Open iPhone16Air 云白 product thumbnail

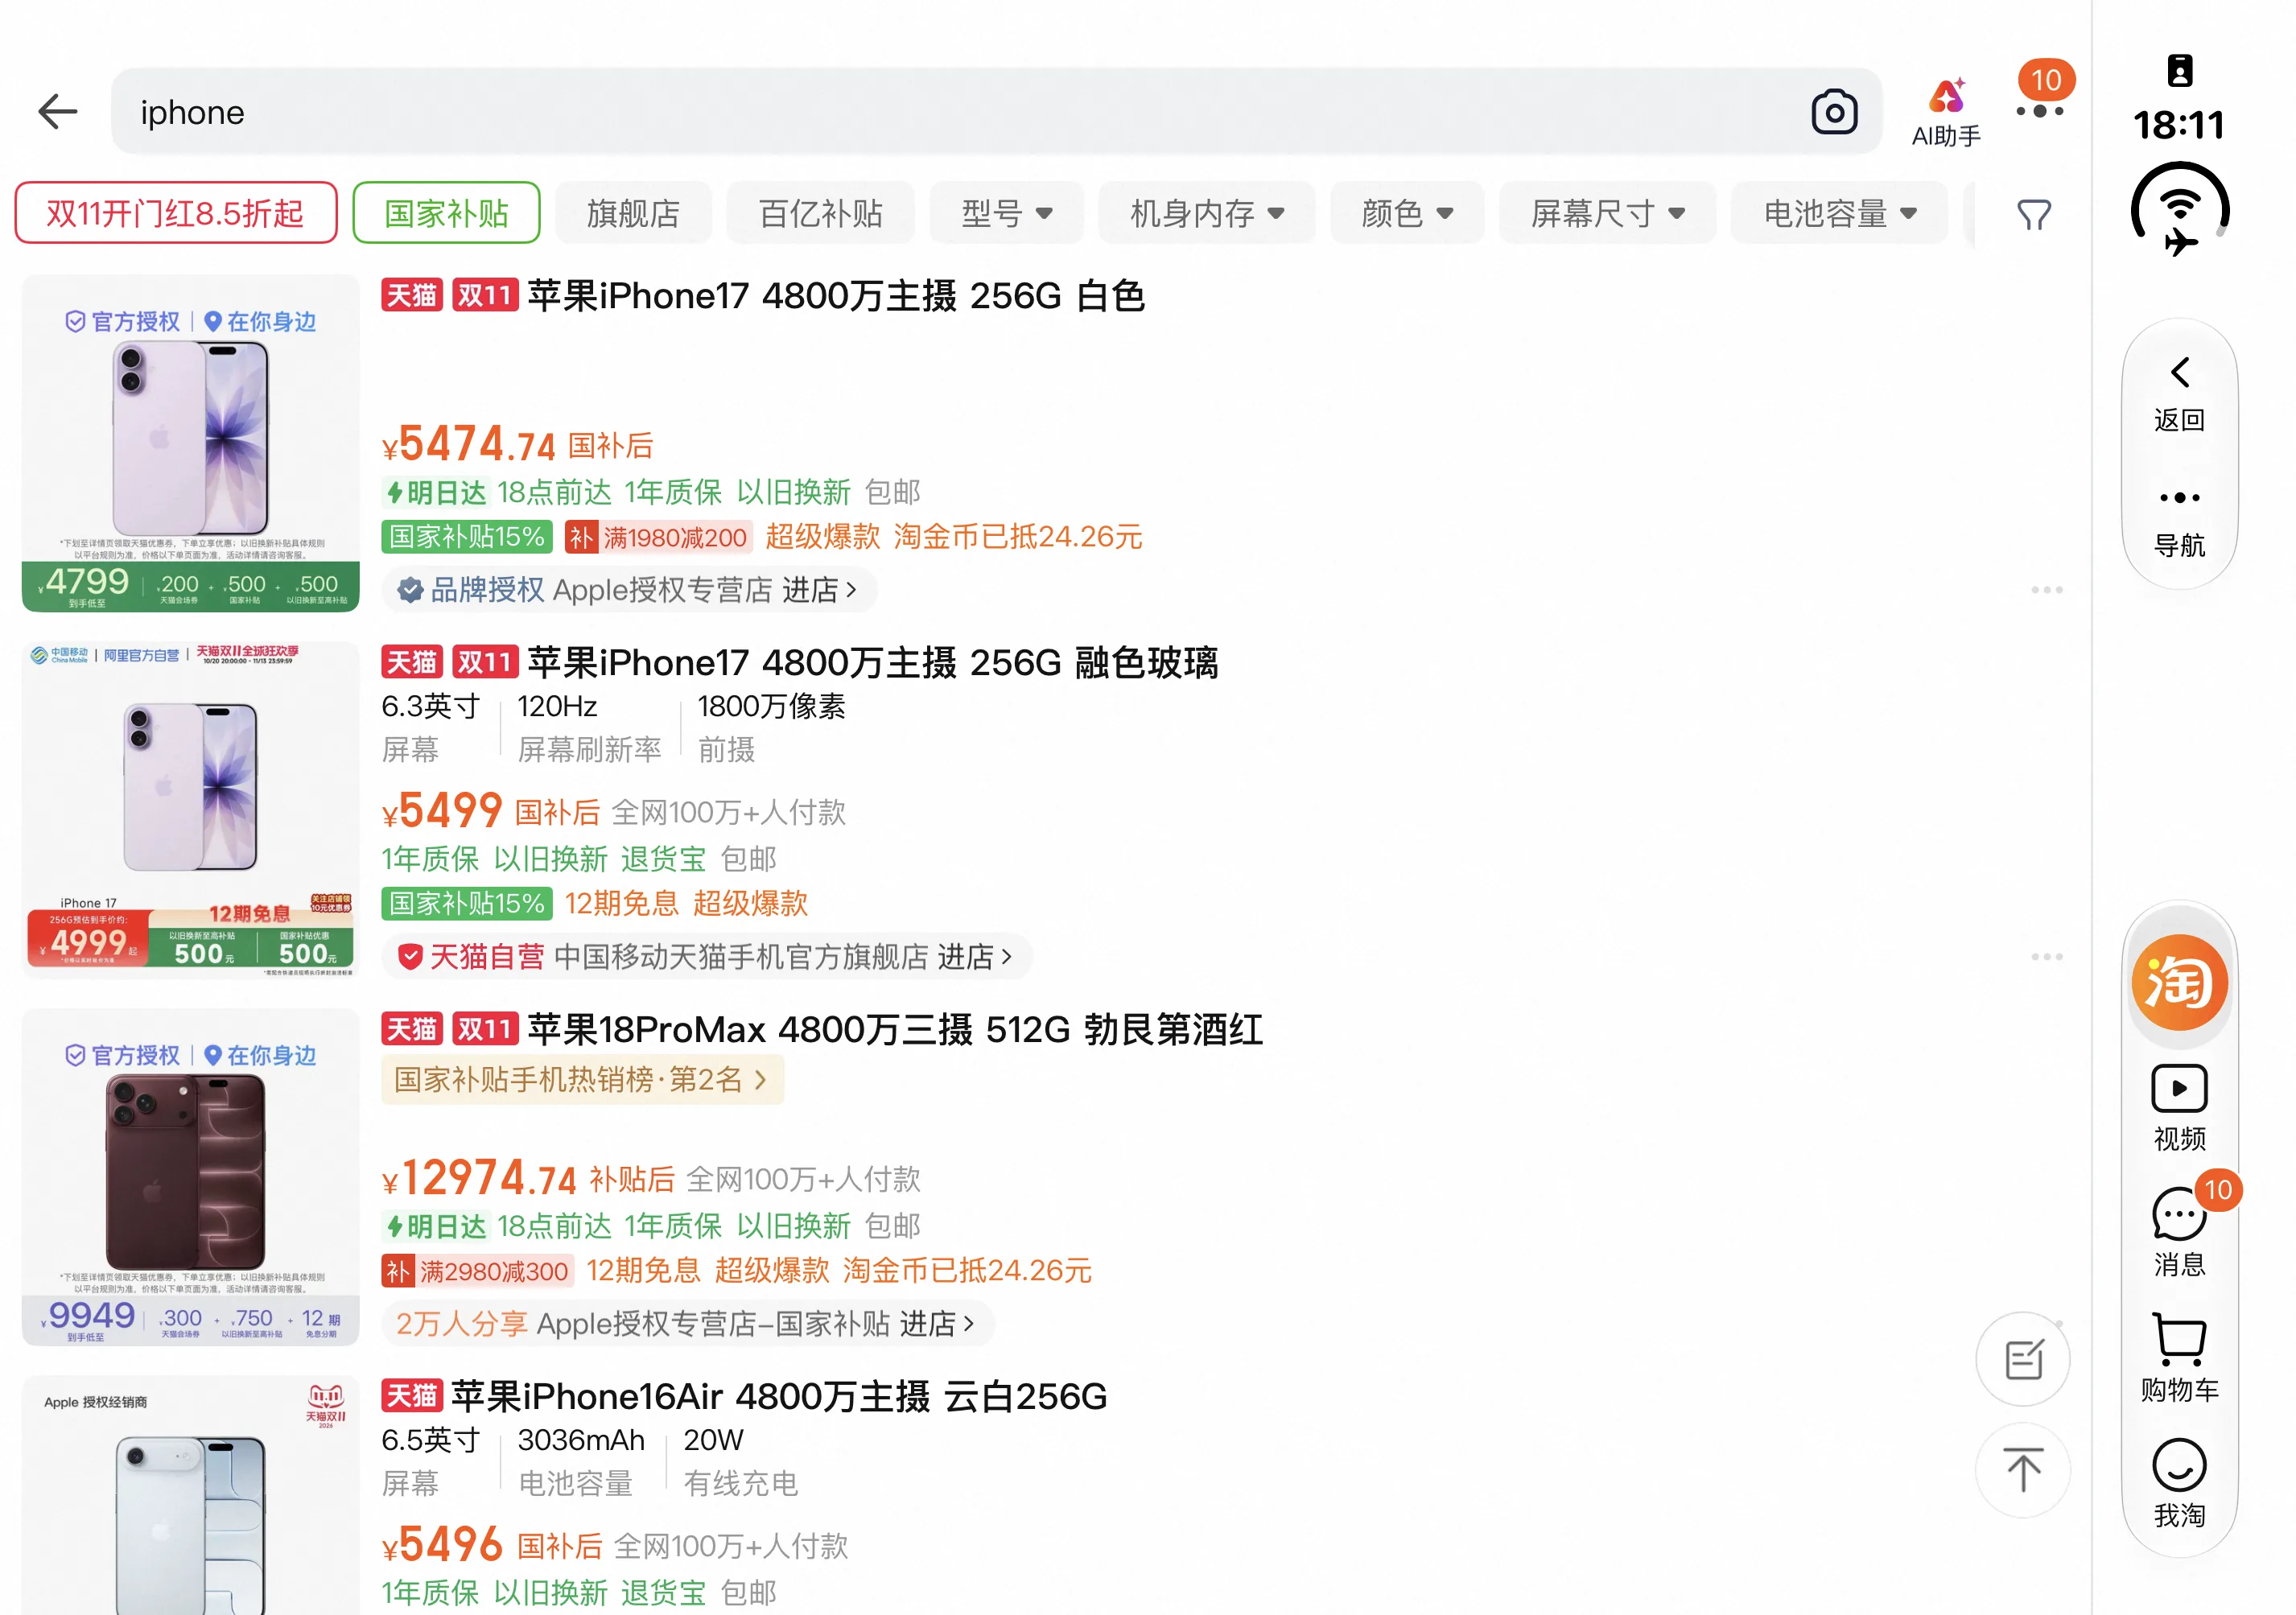[x=191, y=1495]
